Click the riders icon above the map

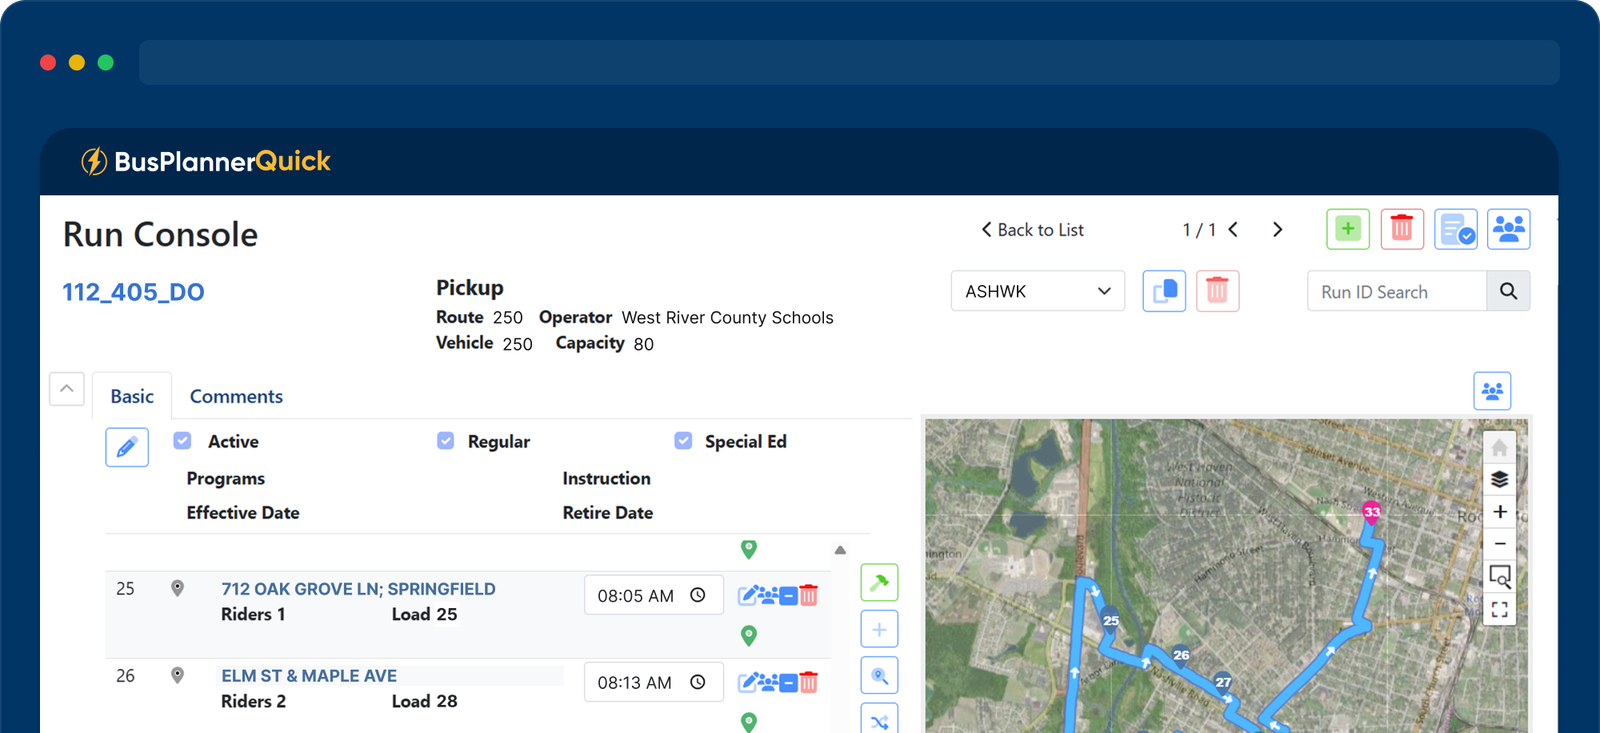[x=1492, y=391]
